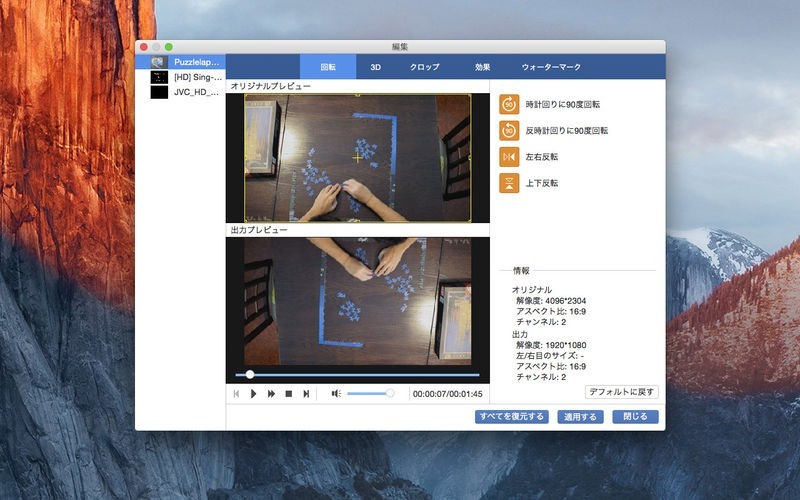Click the デフォルトに戻す button

tap(622, 392)
